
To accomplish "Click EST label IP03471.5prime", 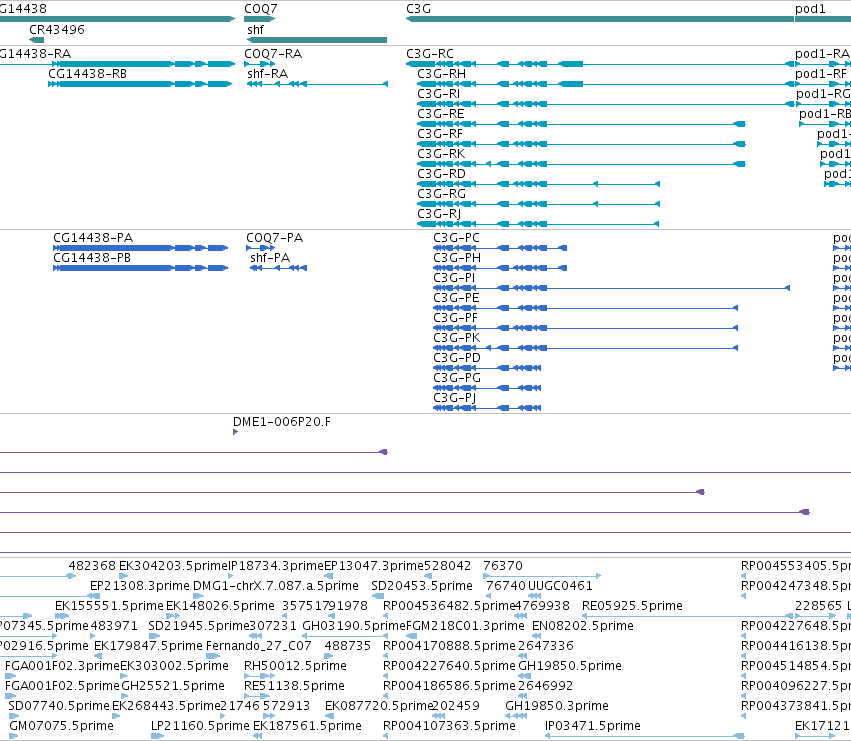I will pyautogui.click(x=593, y=726).
